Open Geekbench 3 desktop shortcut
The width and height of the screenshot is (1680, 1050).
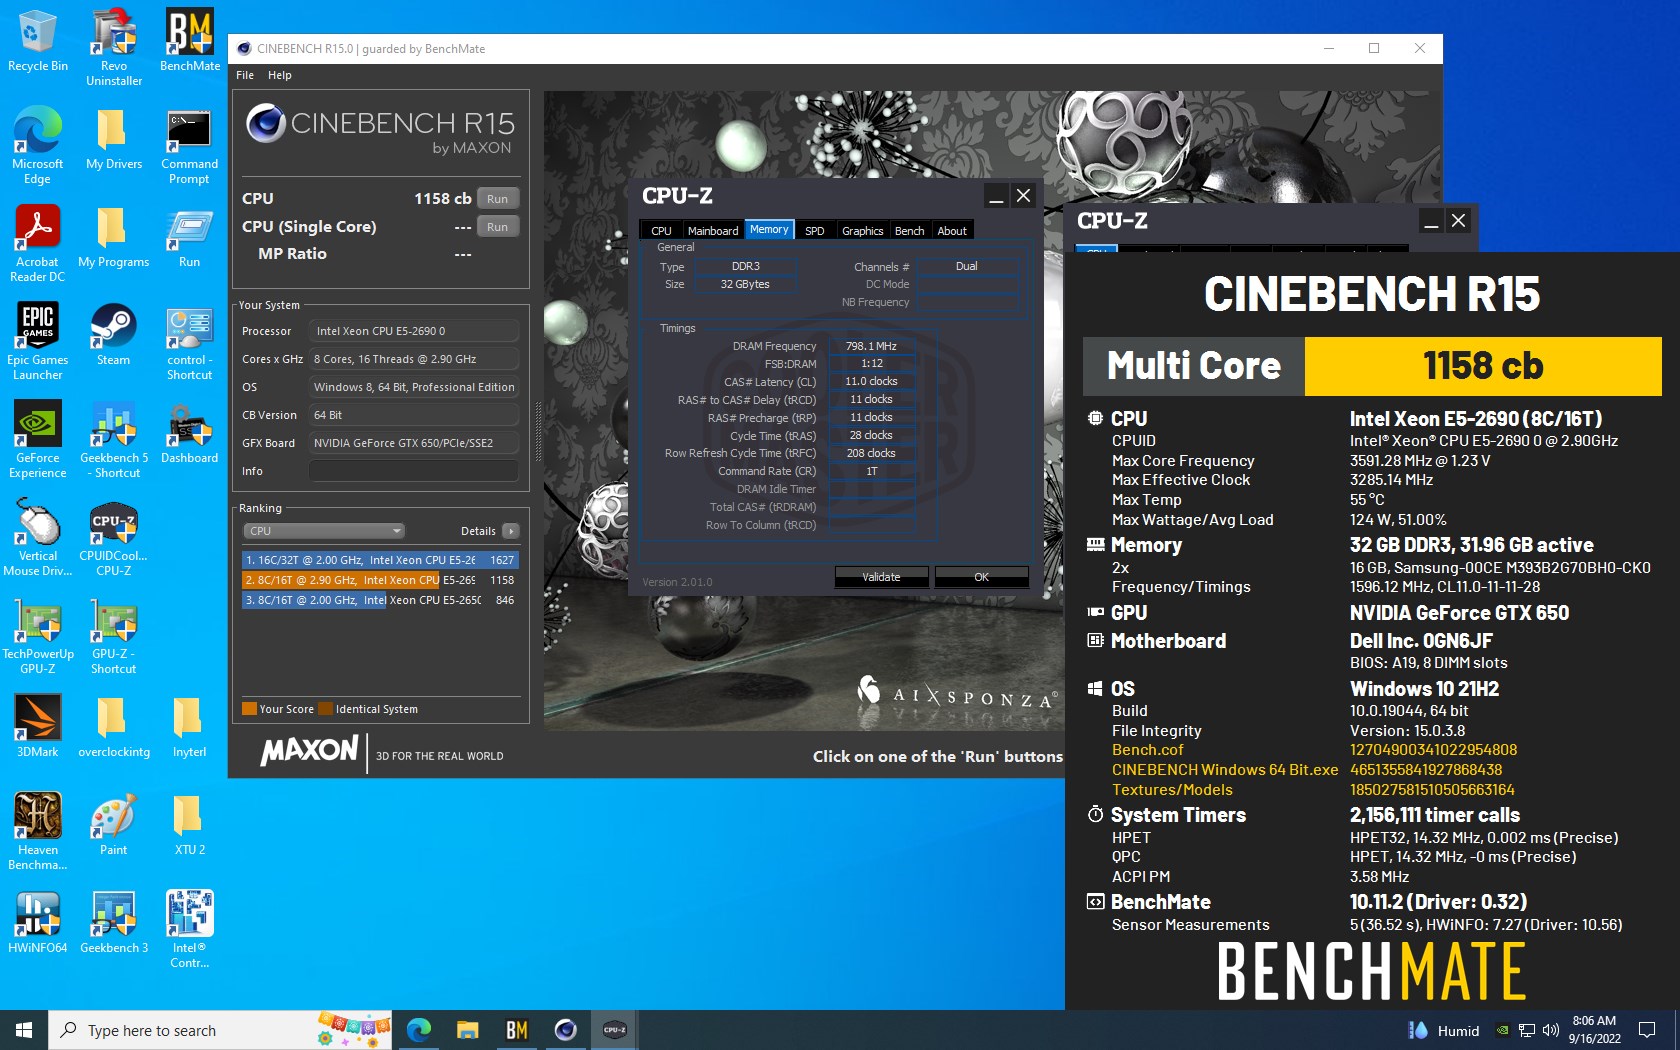tap(114, 923)
